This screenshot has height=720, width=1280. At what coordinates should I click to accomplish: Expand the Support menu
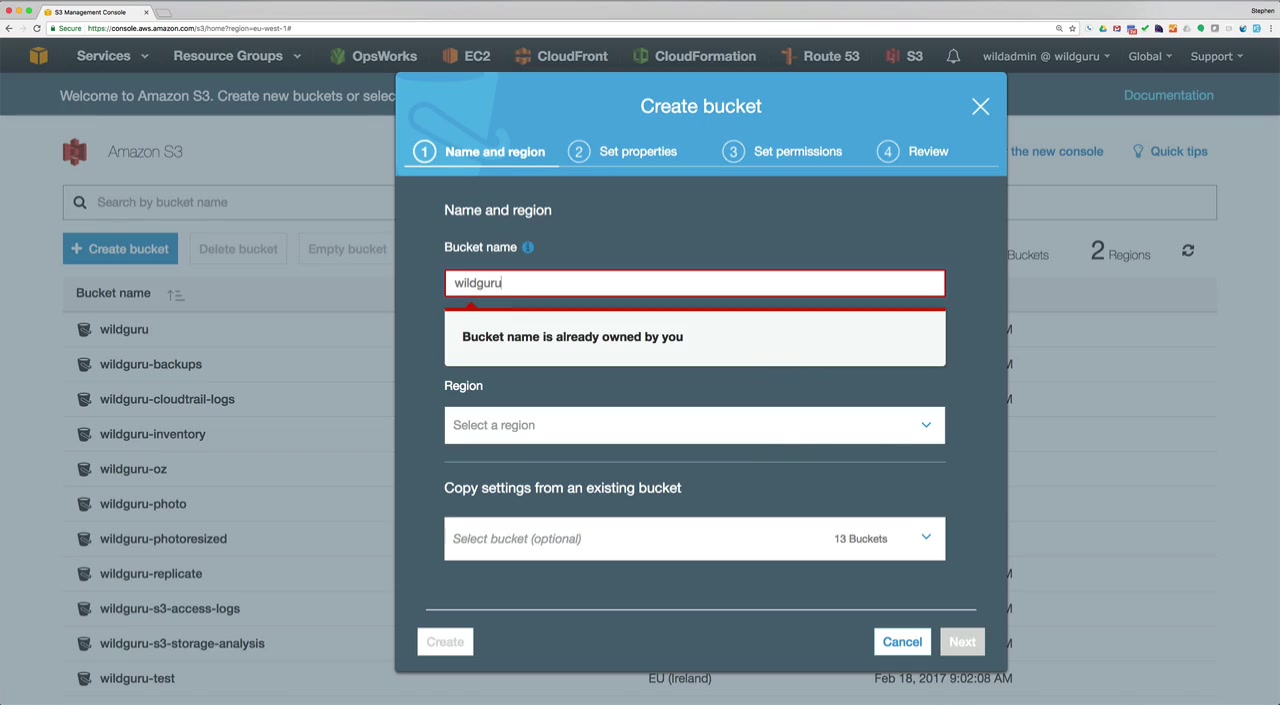(1216, 56)
